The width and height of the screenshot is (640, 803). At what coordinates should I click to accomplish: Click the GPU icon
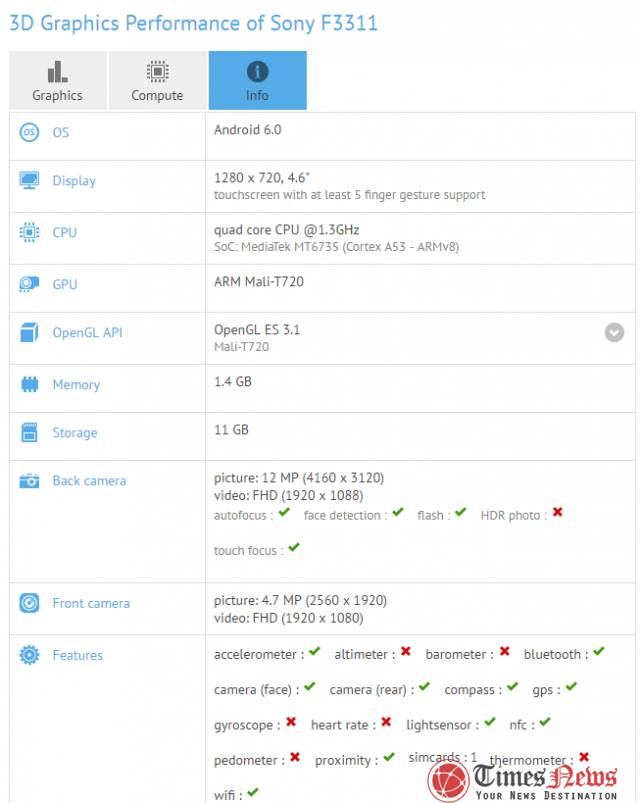[x=29, y=285]
